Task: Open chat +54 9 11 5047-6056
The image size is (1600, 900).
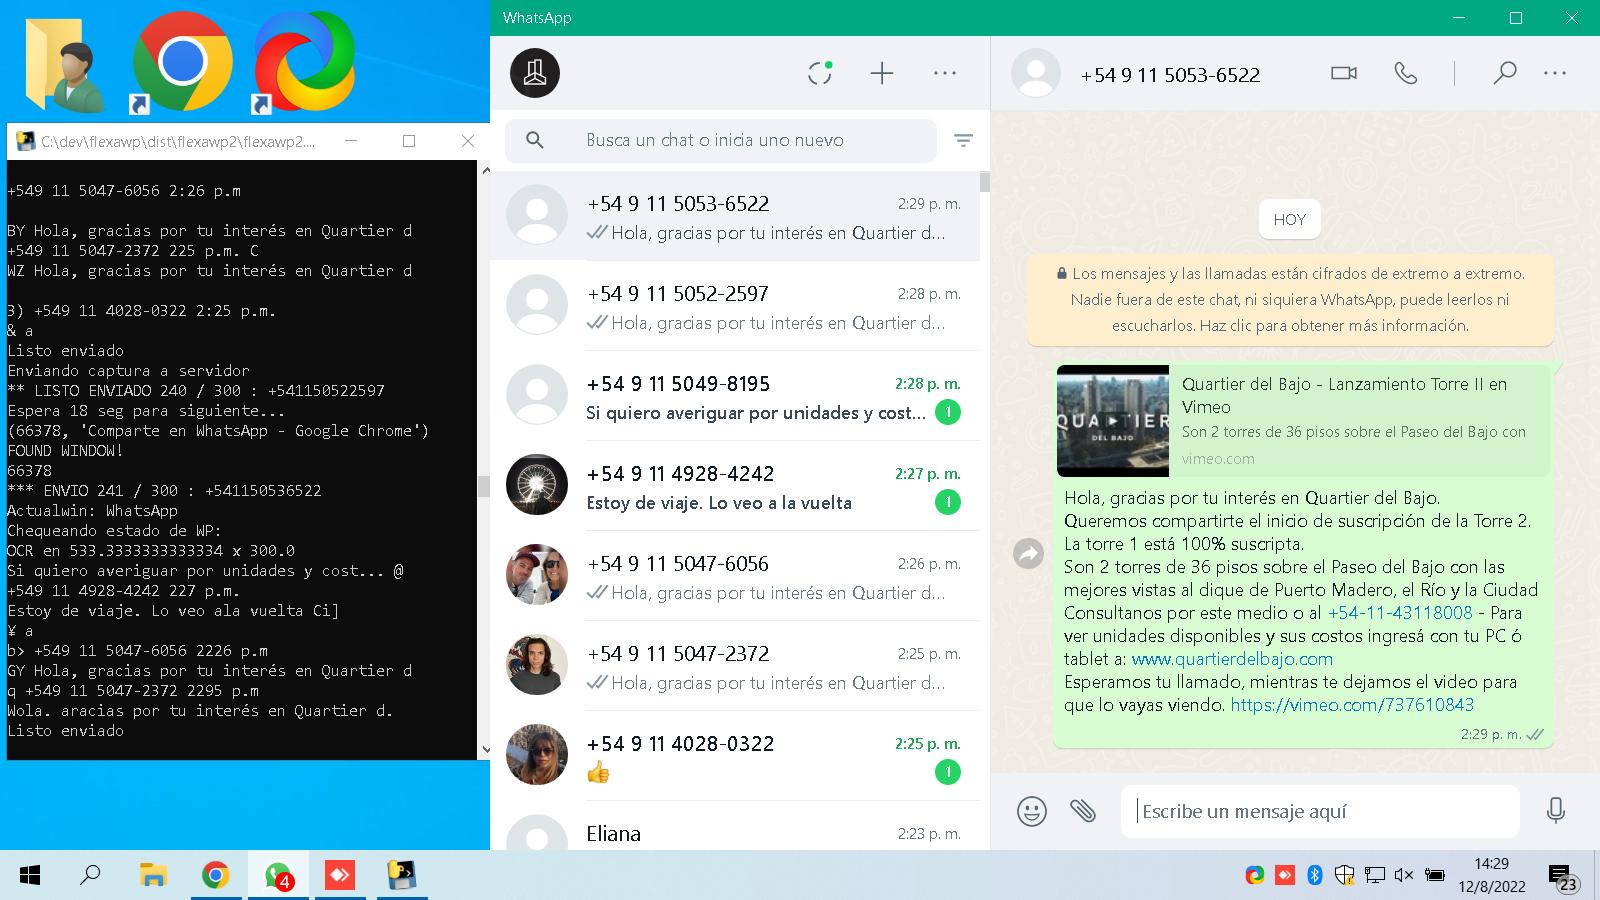Action: coord(735,576)
